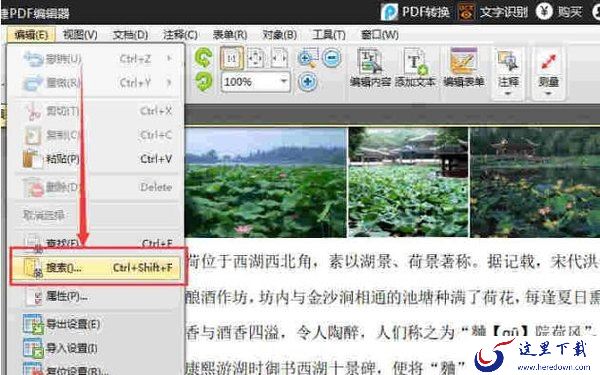The image size is (600, 375).
Task: Choose 查找(F) Ctrl+F menu entry
Action: pos(96,243)
